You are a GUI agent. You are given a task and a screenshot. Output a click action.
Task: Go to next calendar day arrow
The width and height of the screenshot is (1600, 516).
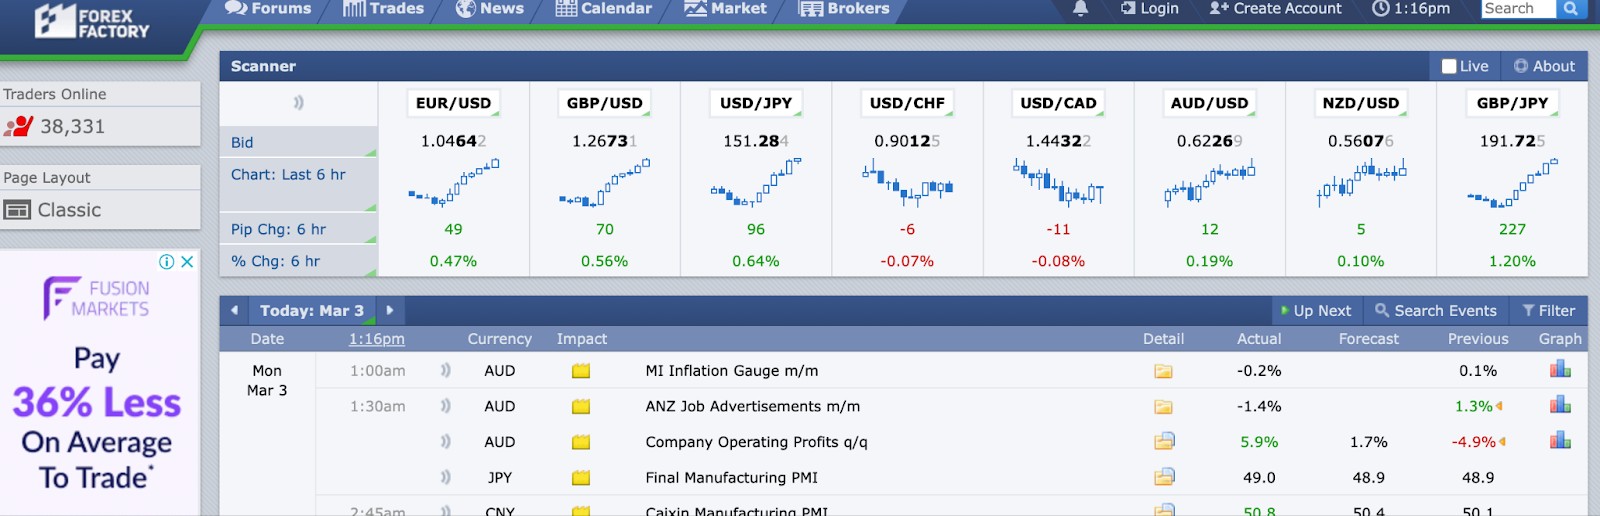[x=390, y=310]
